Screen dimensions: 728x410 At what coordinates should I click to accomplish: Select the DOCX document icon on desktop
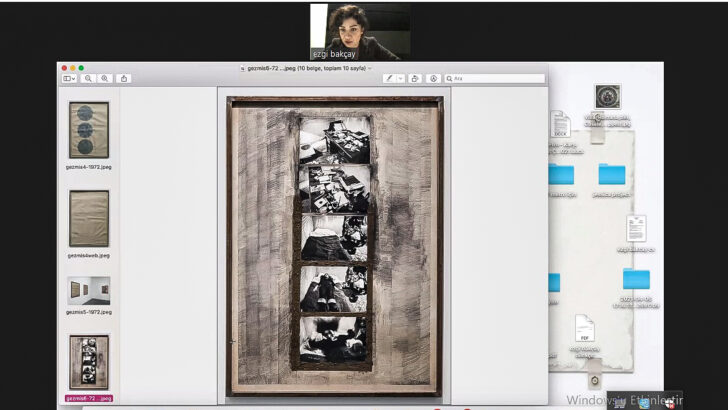560,124
